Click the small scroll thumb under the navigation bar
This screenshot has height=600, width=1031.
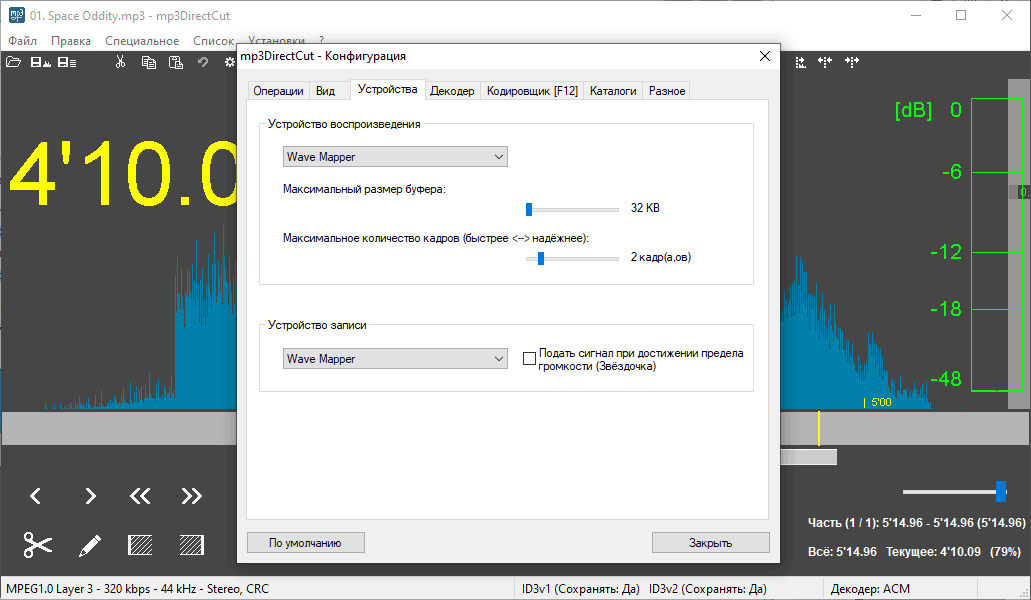click(x=808, y=457)
